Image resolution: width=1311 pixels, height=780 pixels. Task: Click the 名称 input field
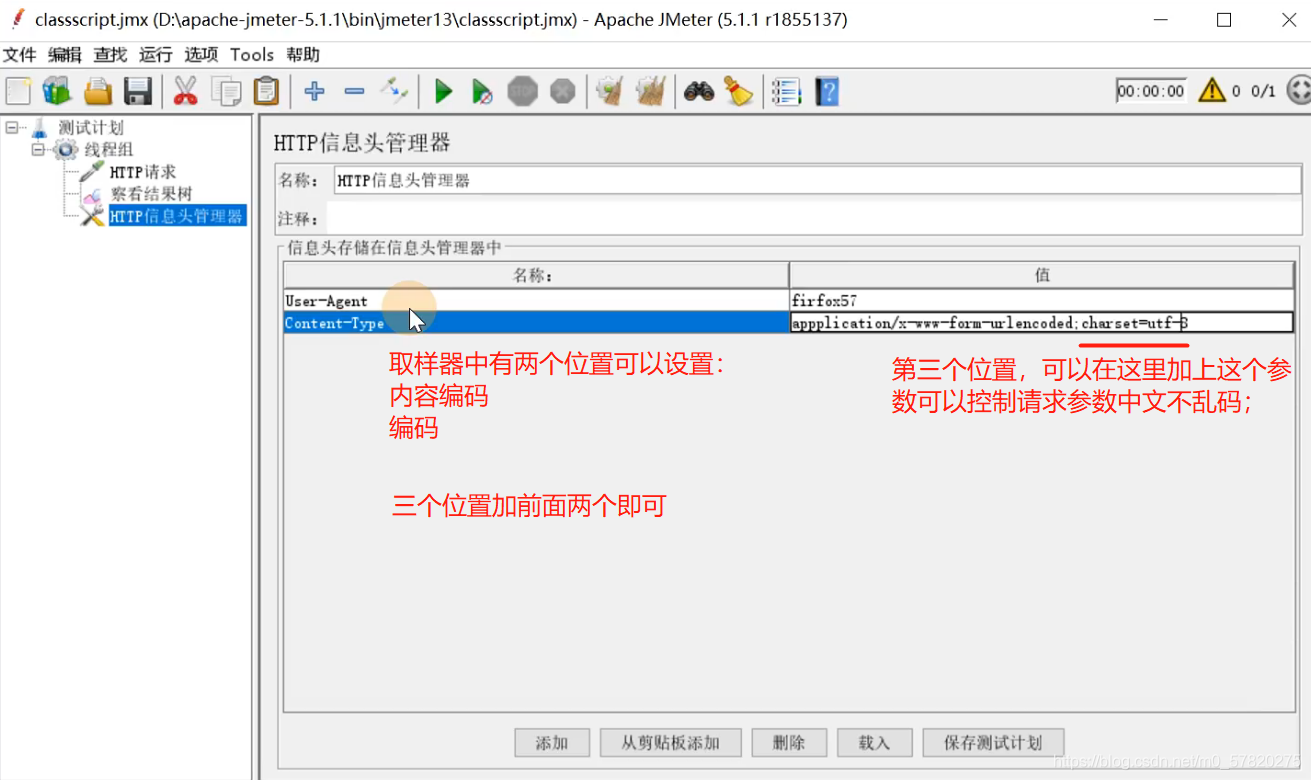pos(817,181)
